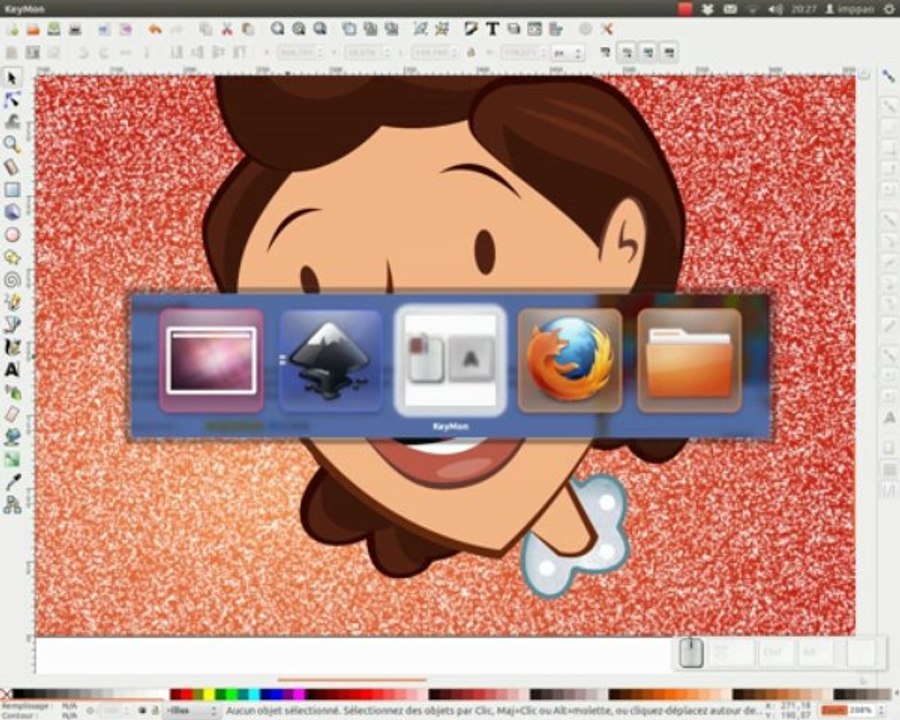
Task: Open the user account menu
Action: tap(850, 9)
